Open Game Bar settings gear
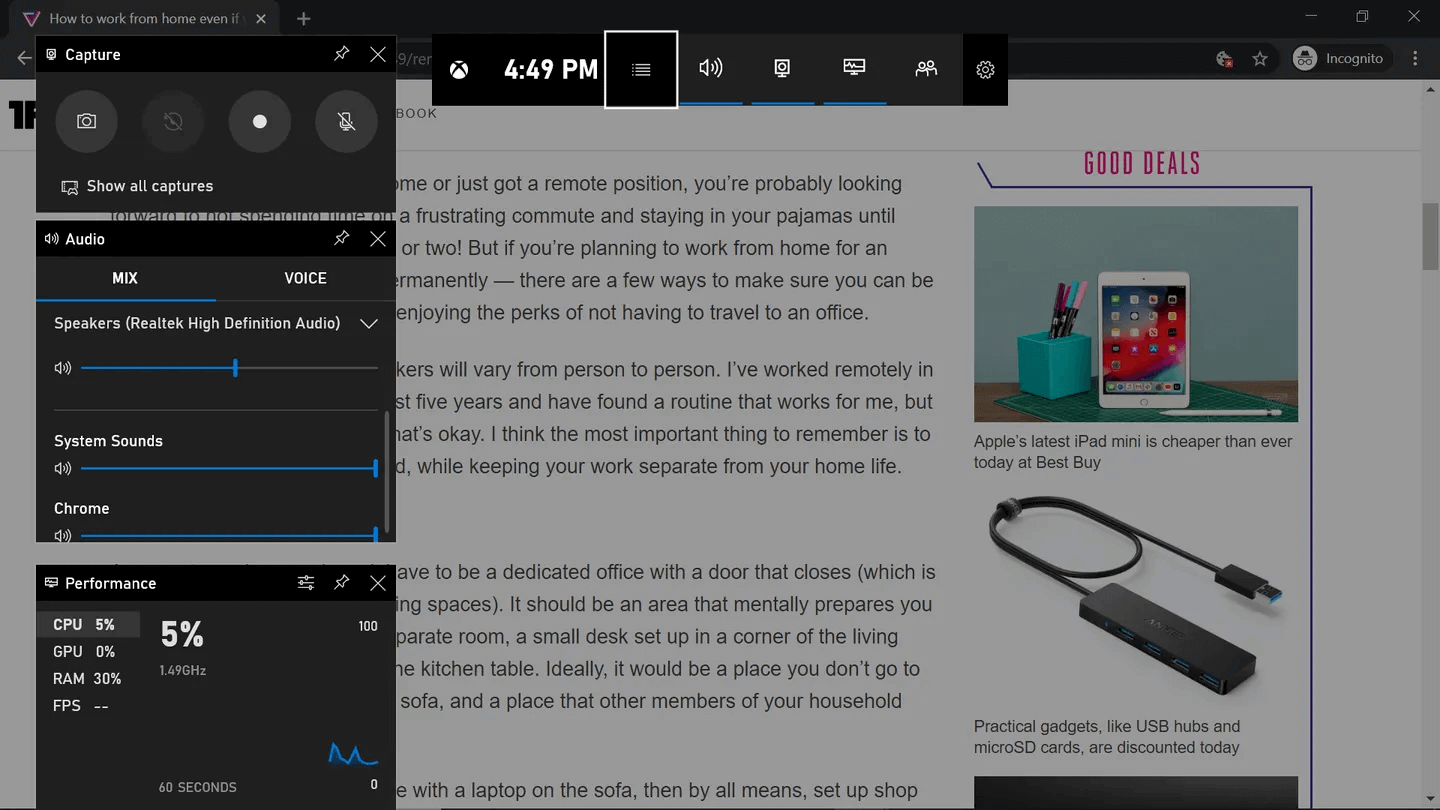The height and width of the screenshot is (810, 1440). pyautogui.click(x=985, y=69)
